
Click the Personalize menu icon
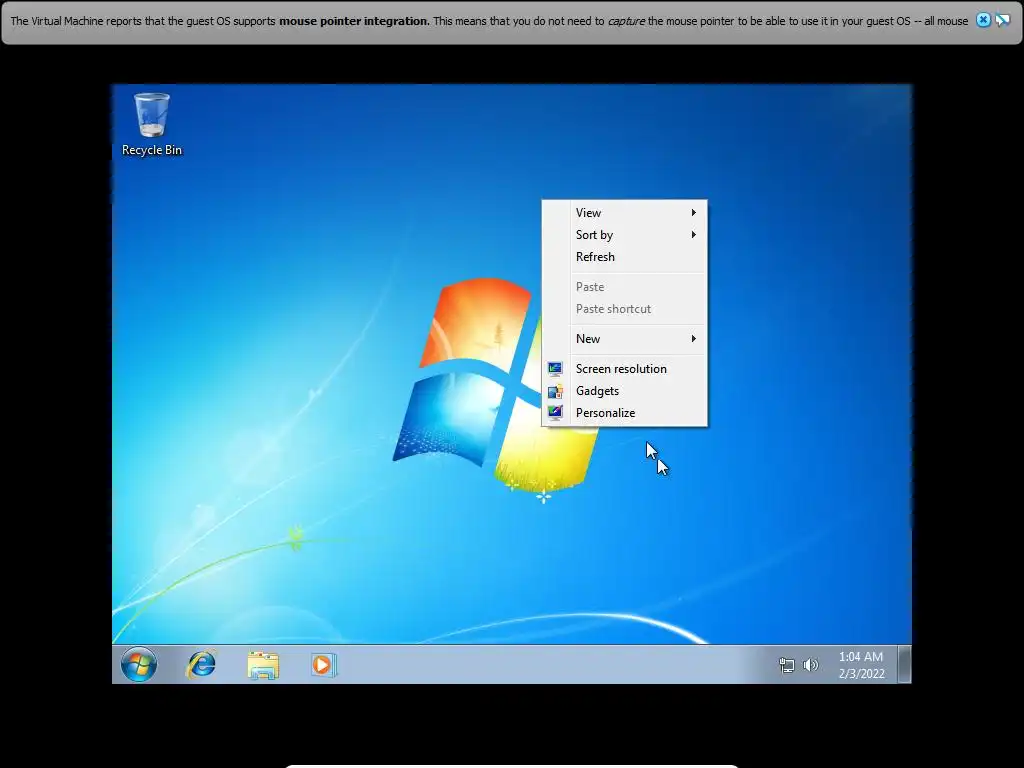(x=555, y=413)
